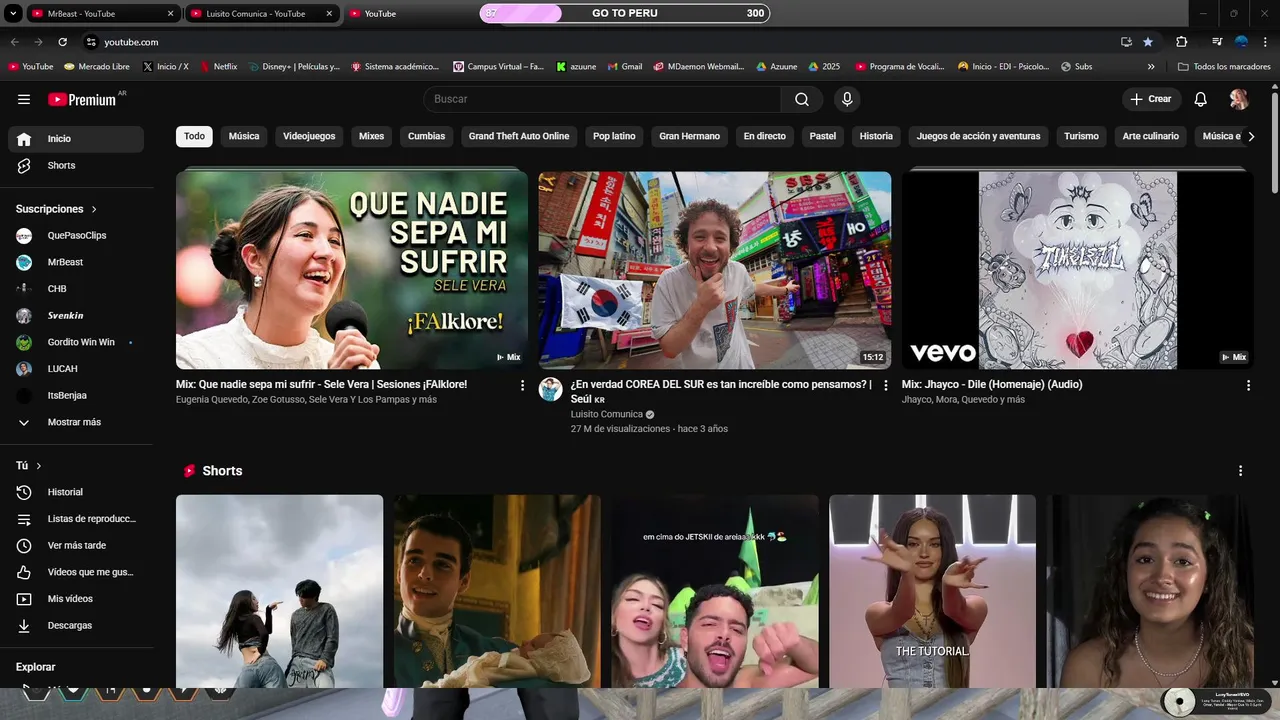
Task: Open THE TUTORIAL short
Action: (x=932, y=591)
